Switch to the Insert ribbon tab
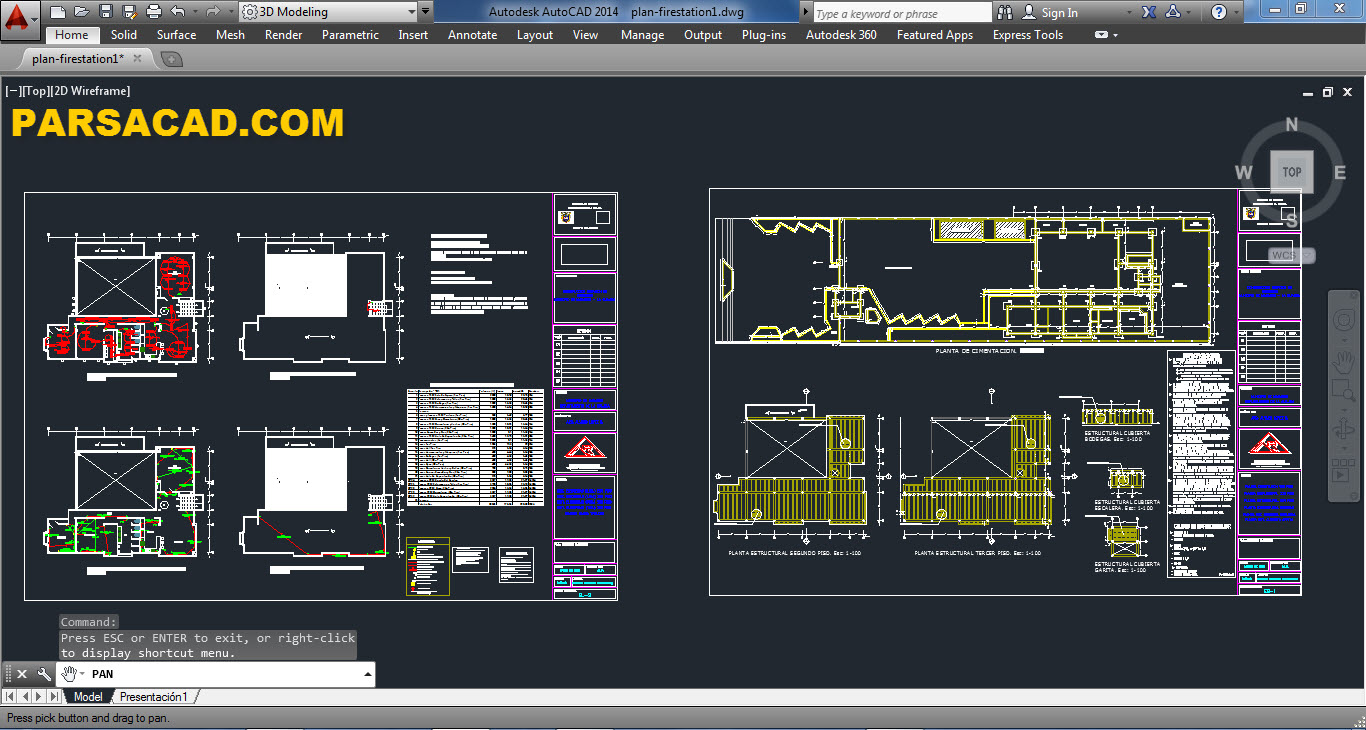The height and width of the screenshot is (730, 1366). click(x=413, y=35)
